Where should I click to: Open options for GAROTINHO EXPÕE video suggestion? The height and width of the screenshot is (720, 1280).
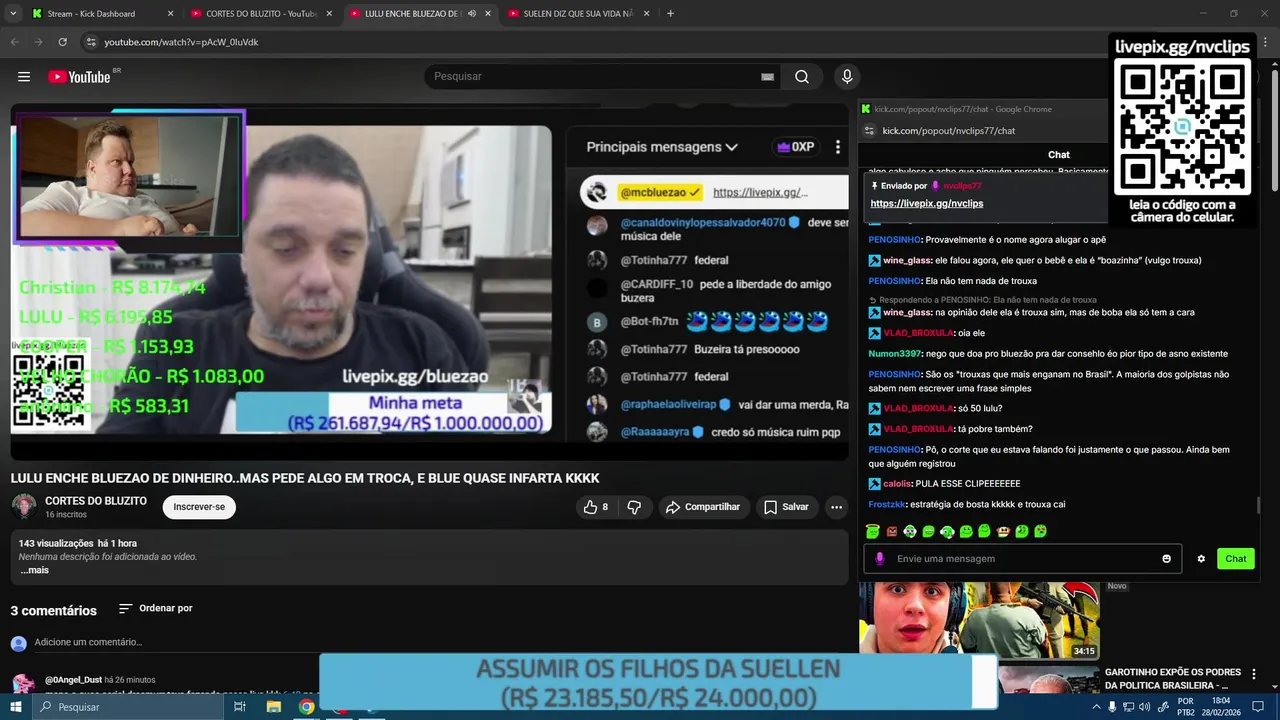1253,674
